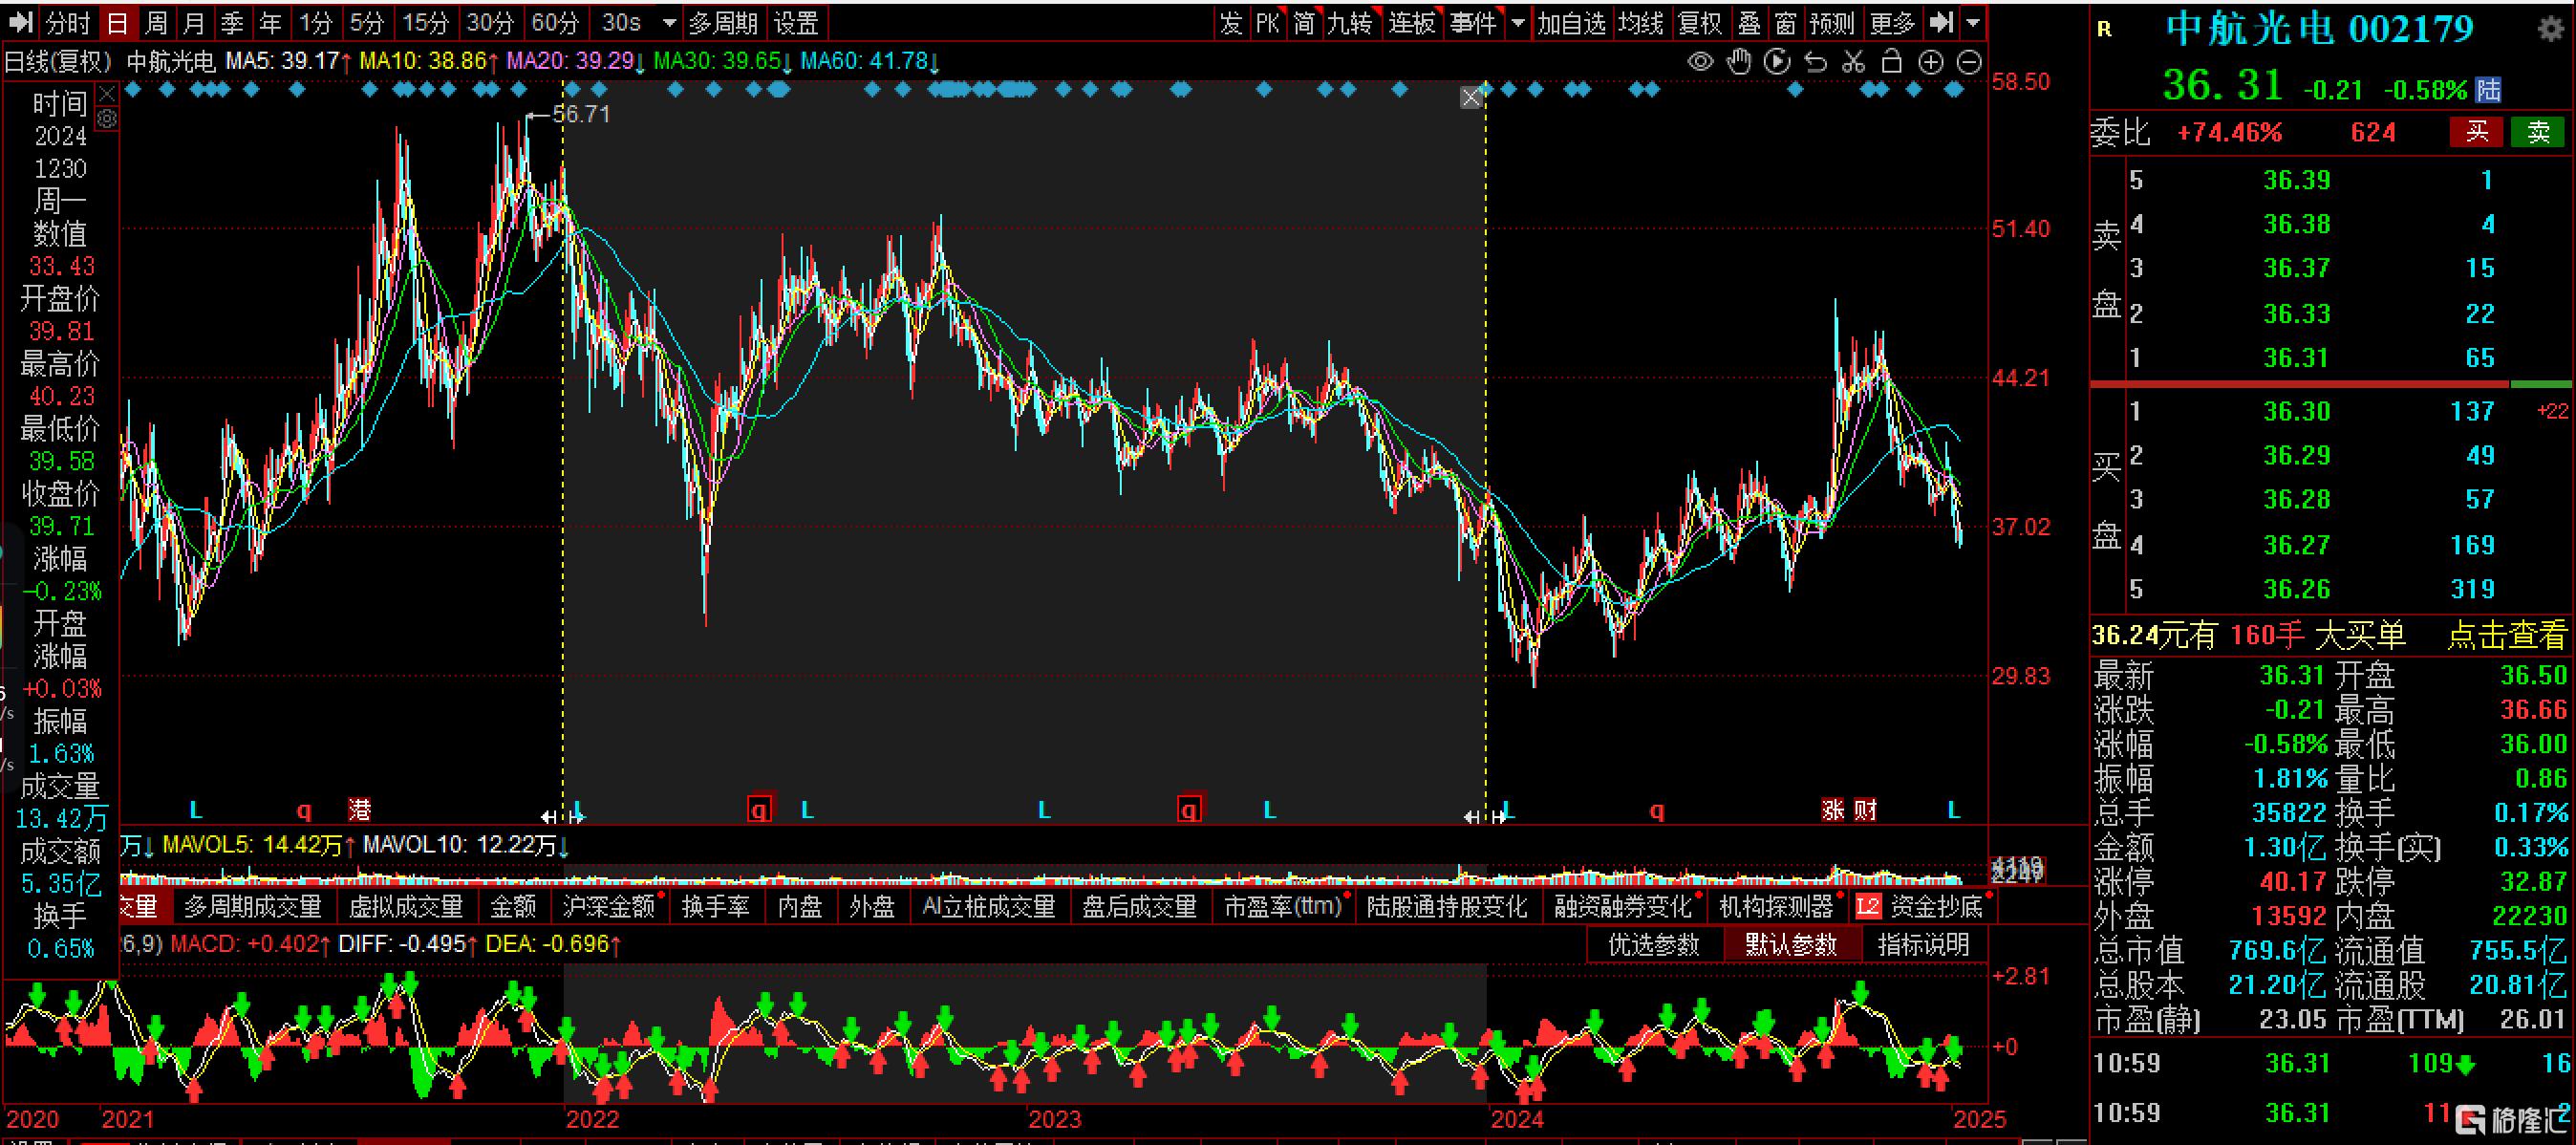Zoom in with the plus circle icon
This screenshot has height=1145, width=2576.
1931,62
